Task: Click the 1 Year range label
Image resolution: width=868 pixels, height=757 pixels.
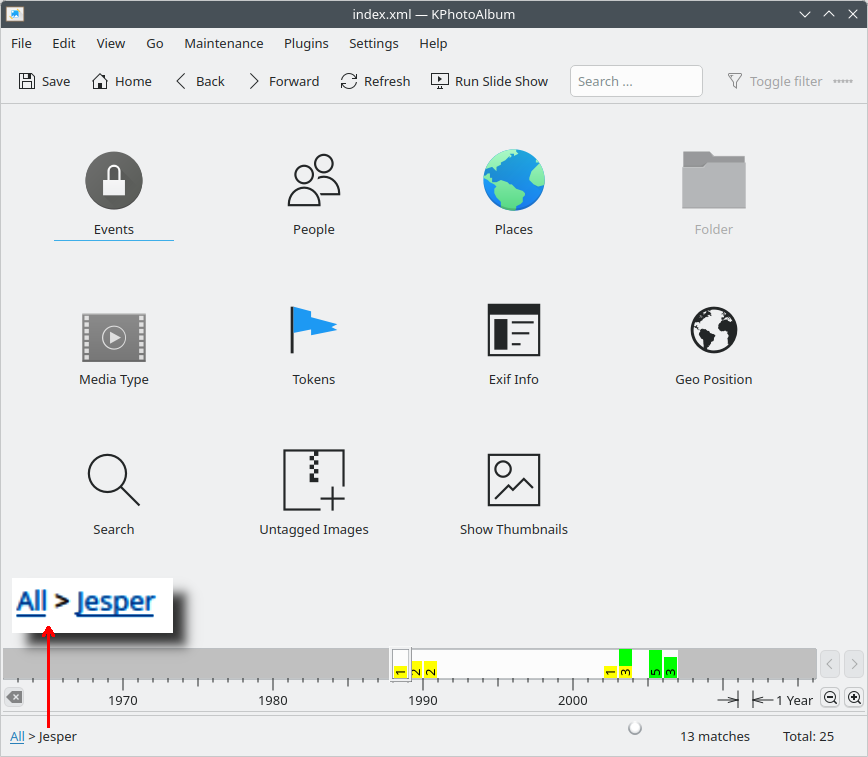Action: (x=794, y=701)
